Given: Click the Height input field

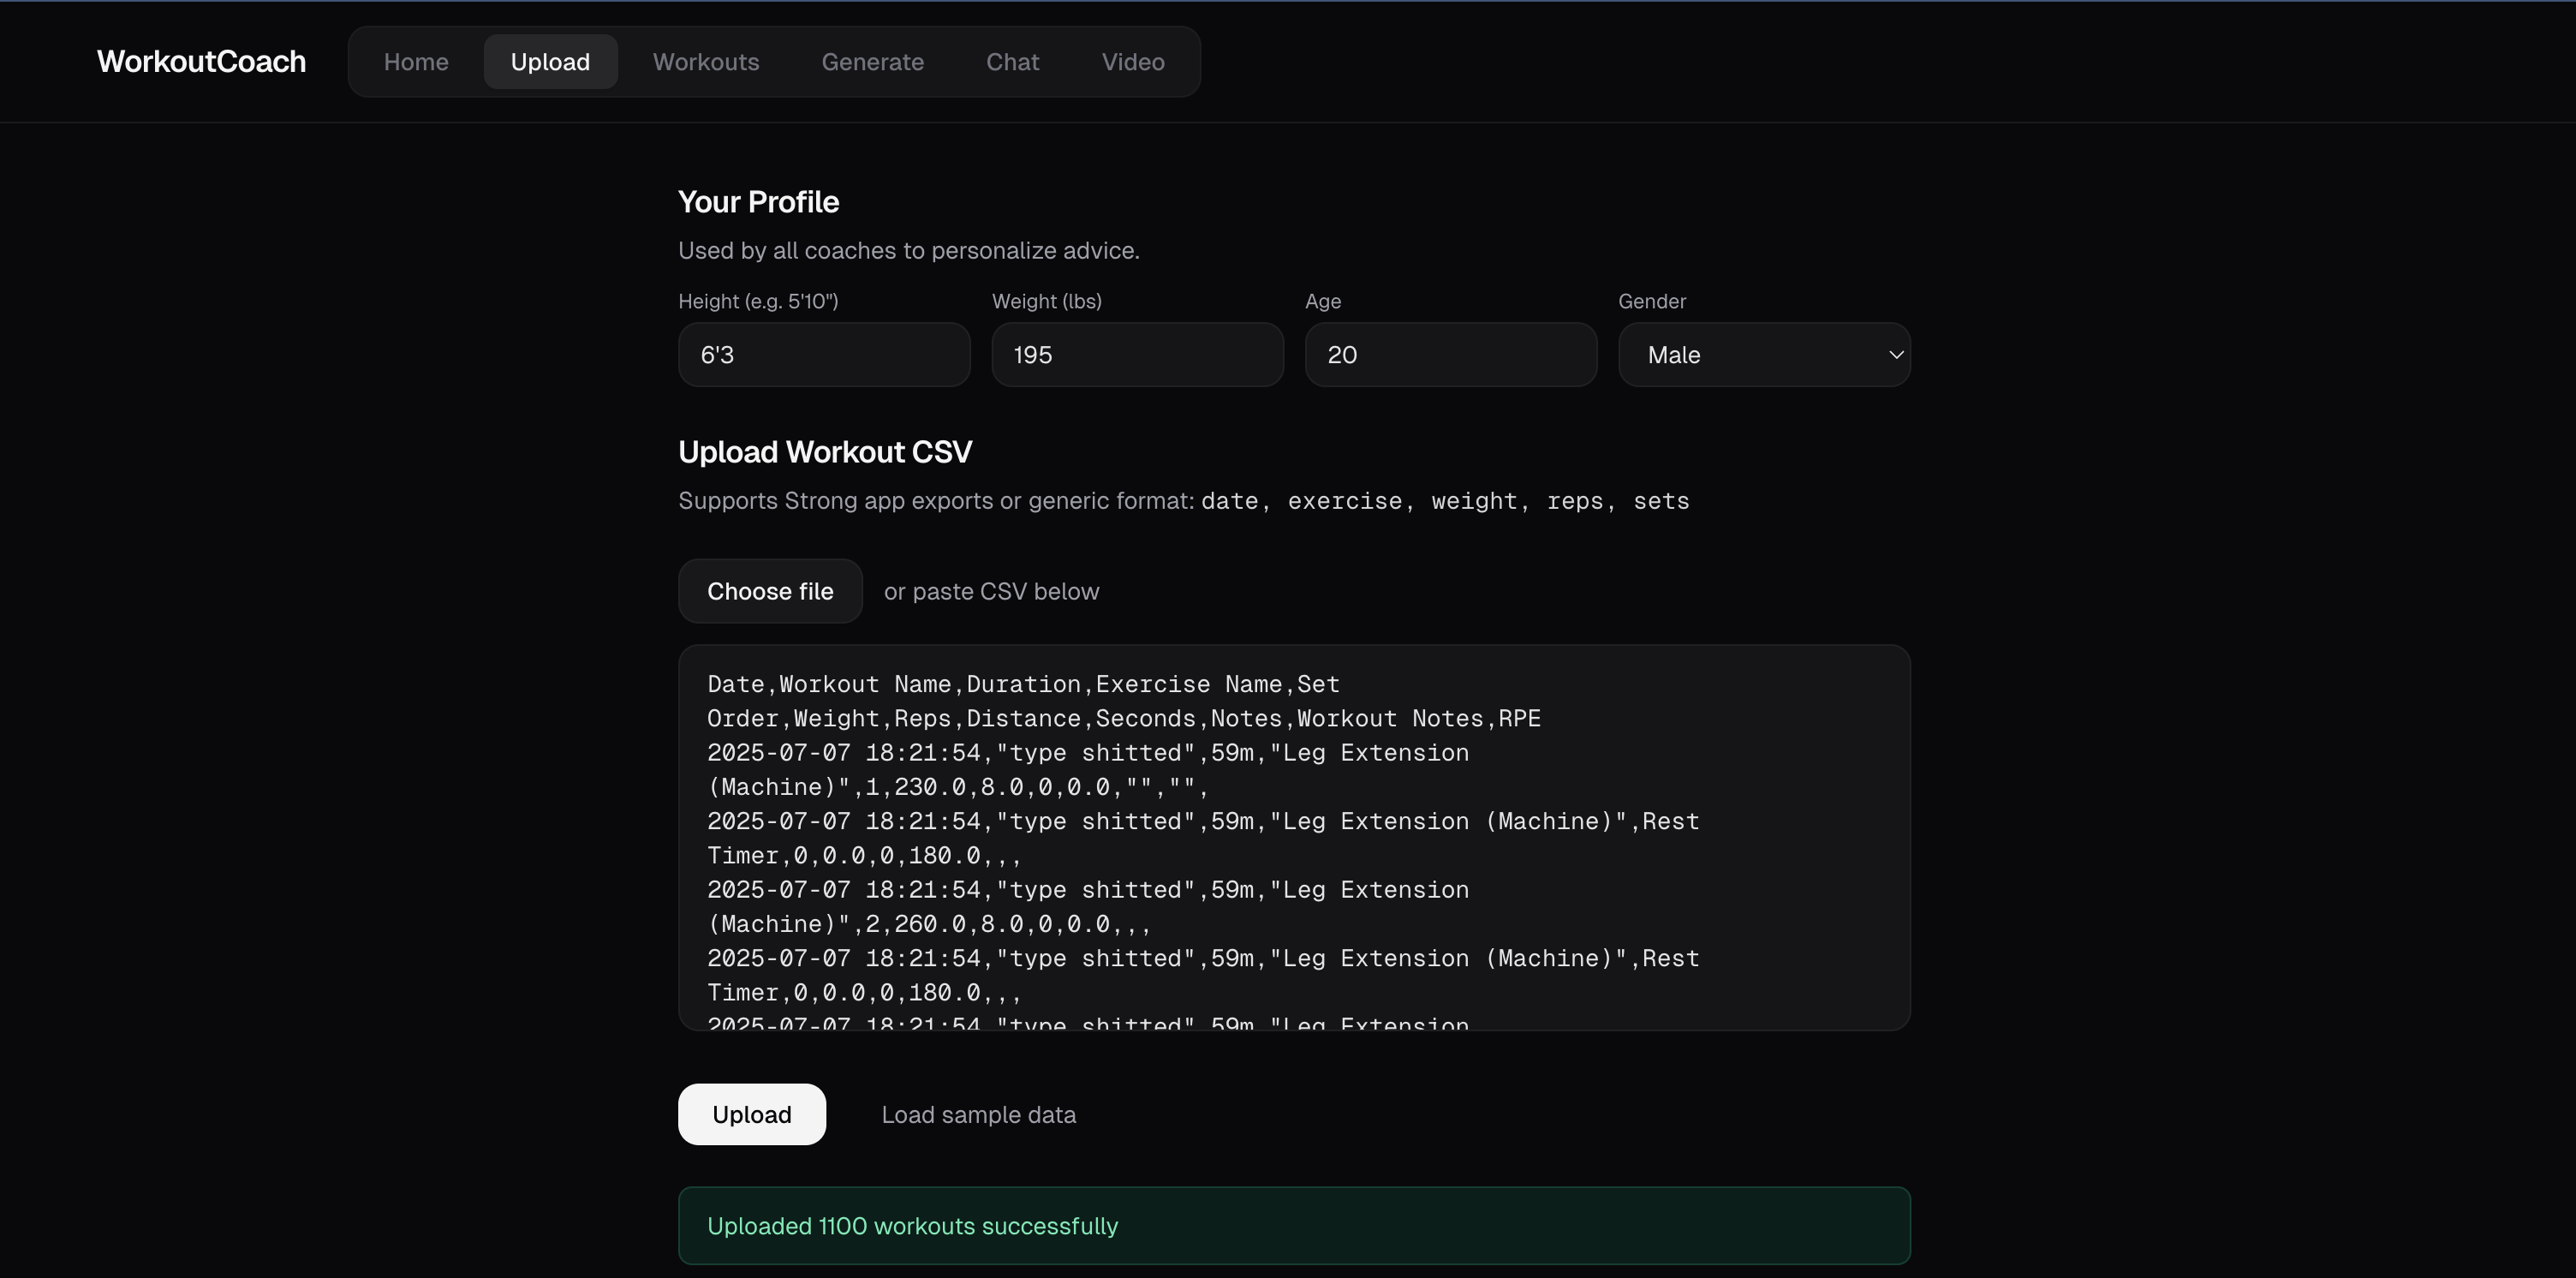Looking at the screenshot, I should pos(824,355).
